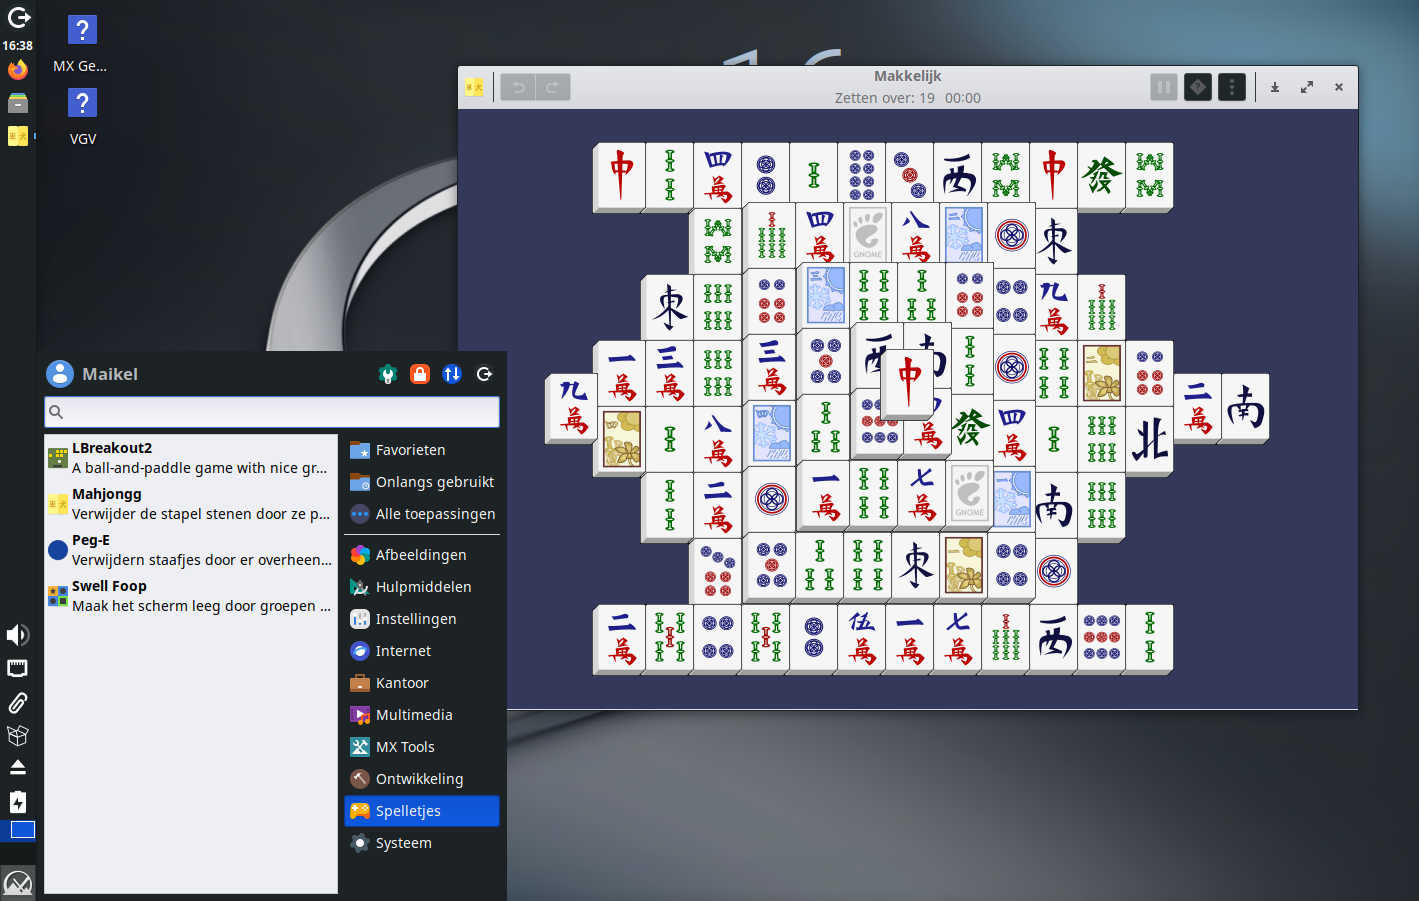1419x901 pixels.
Task: Open the Onlangs gebruikt category
Action: [422, 481]
